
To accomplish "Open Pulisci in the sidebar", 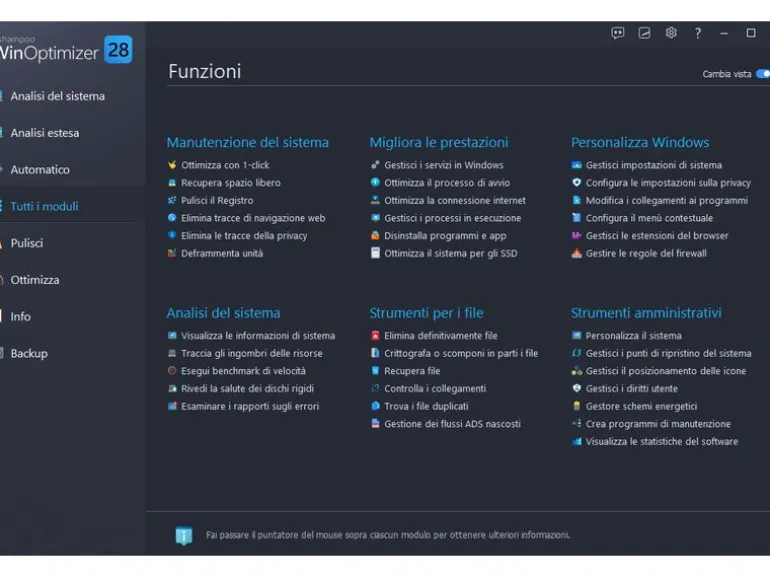I will point(27,243).
